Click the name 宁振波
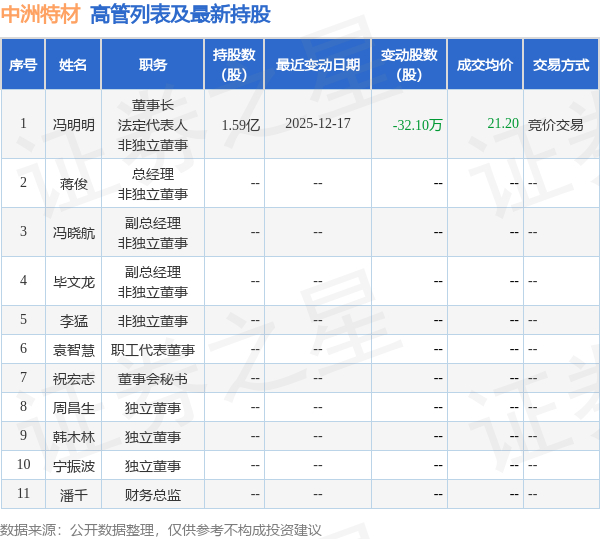This screenshot has width=600, height=539. click(x=73, y=466)
